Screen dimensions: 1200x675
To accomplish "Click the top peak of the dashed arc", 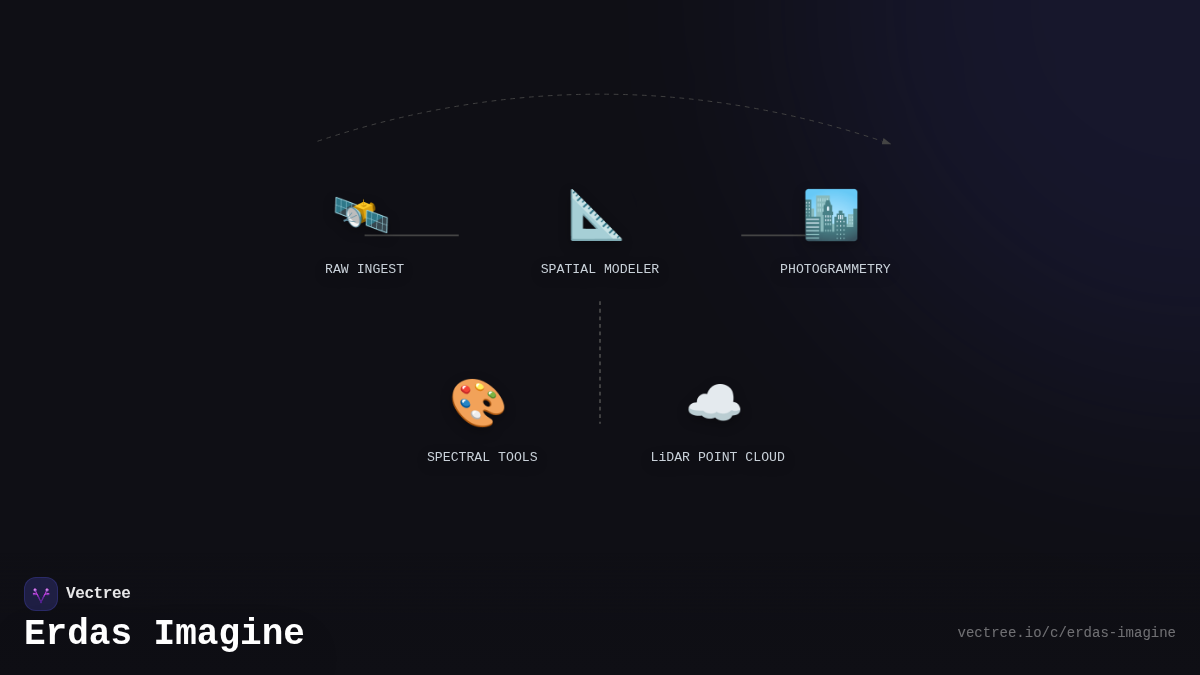I will point(600,95).
